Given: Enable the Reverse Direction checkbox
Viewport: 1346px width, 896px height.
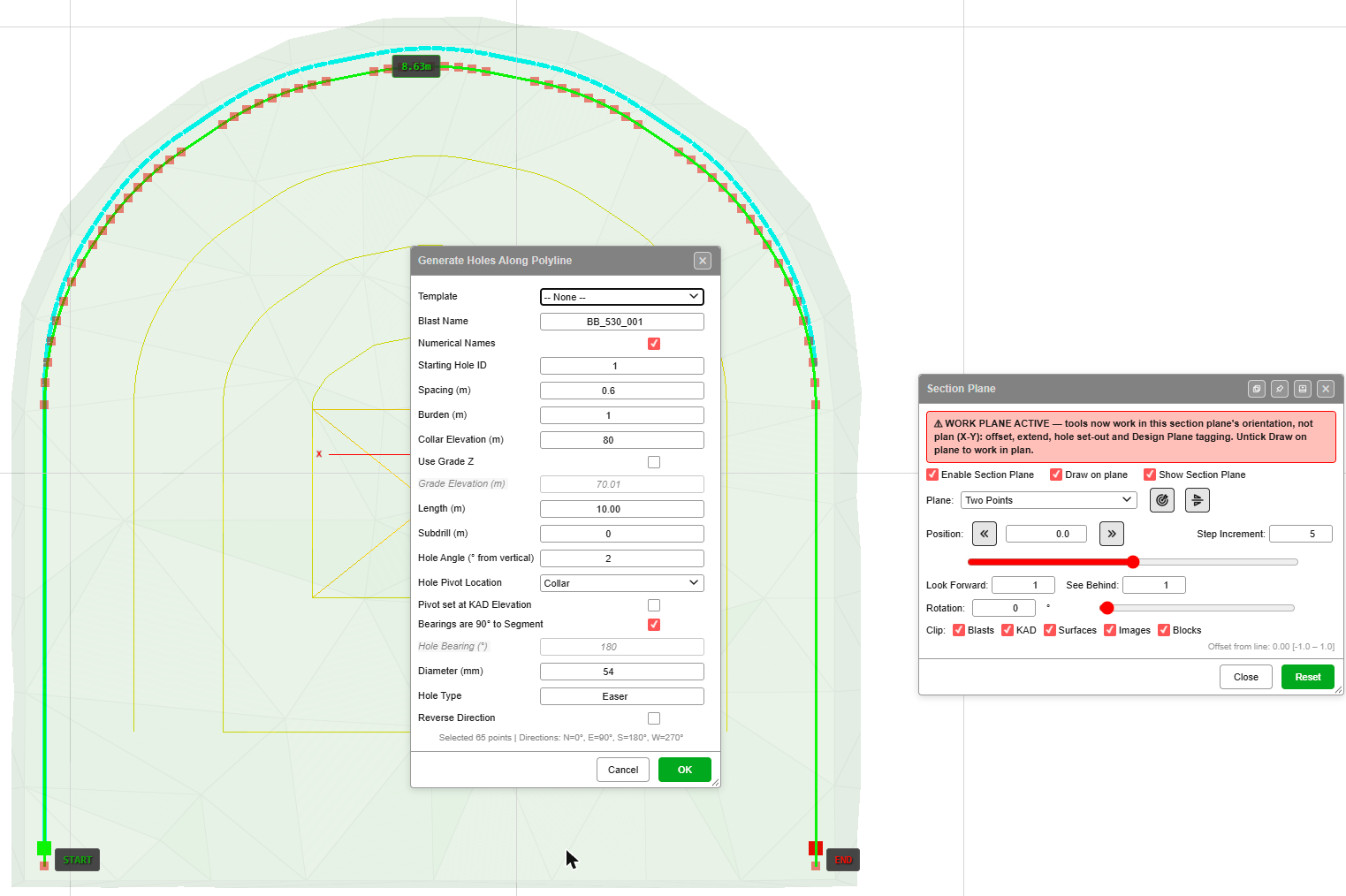Looking at the screenshot, I should pos(654,718).
